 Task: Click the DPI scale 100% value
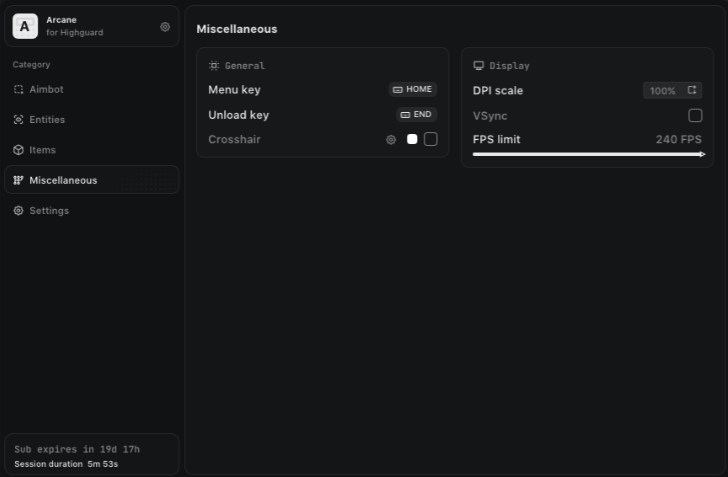click(663, 91)
